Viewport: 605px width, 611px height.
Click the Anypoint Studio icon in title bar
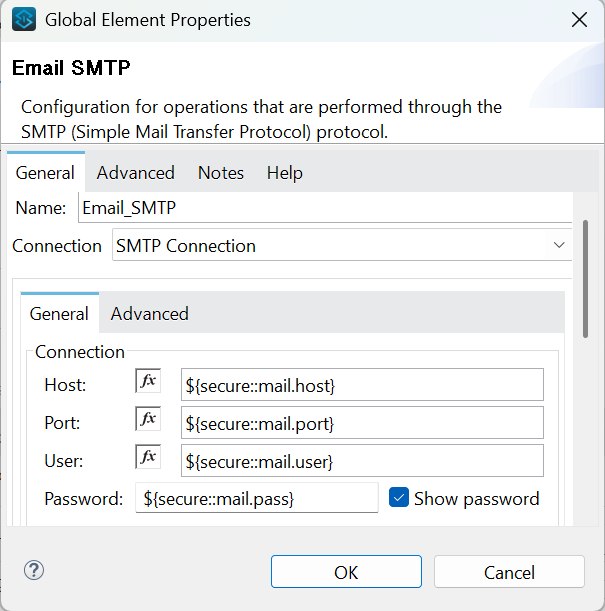pos(24,19)
